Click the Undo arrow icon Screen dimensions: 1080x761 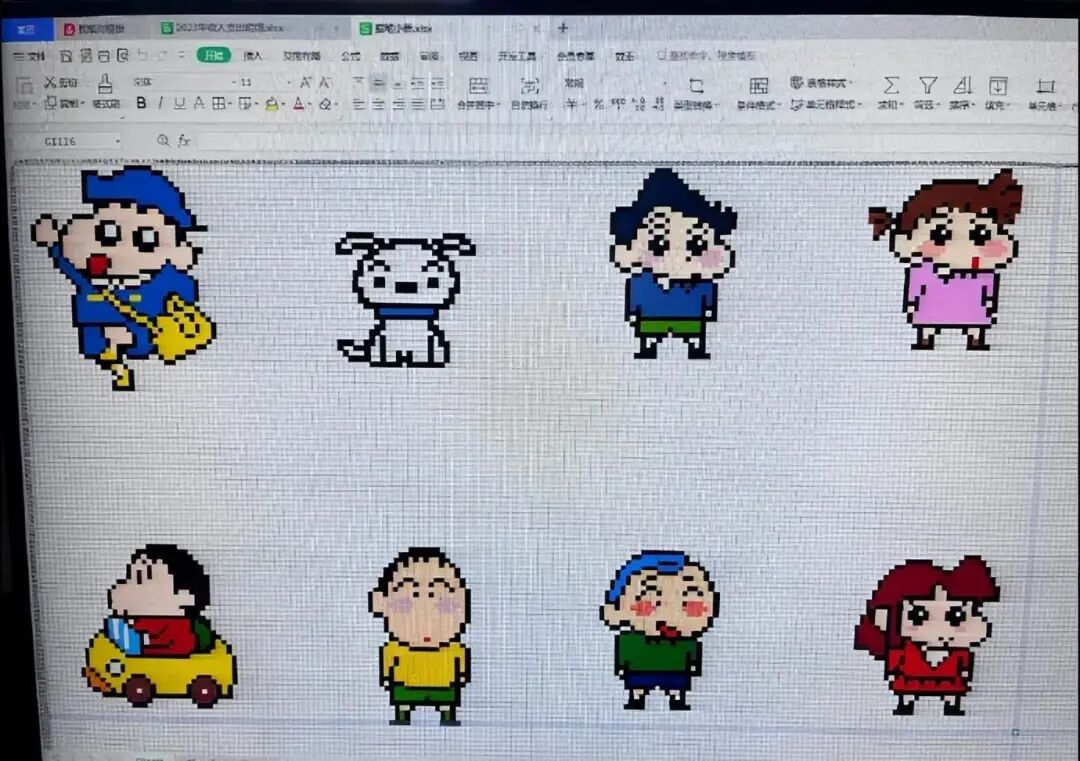[x=142, y=55]
